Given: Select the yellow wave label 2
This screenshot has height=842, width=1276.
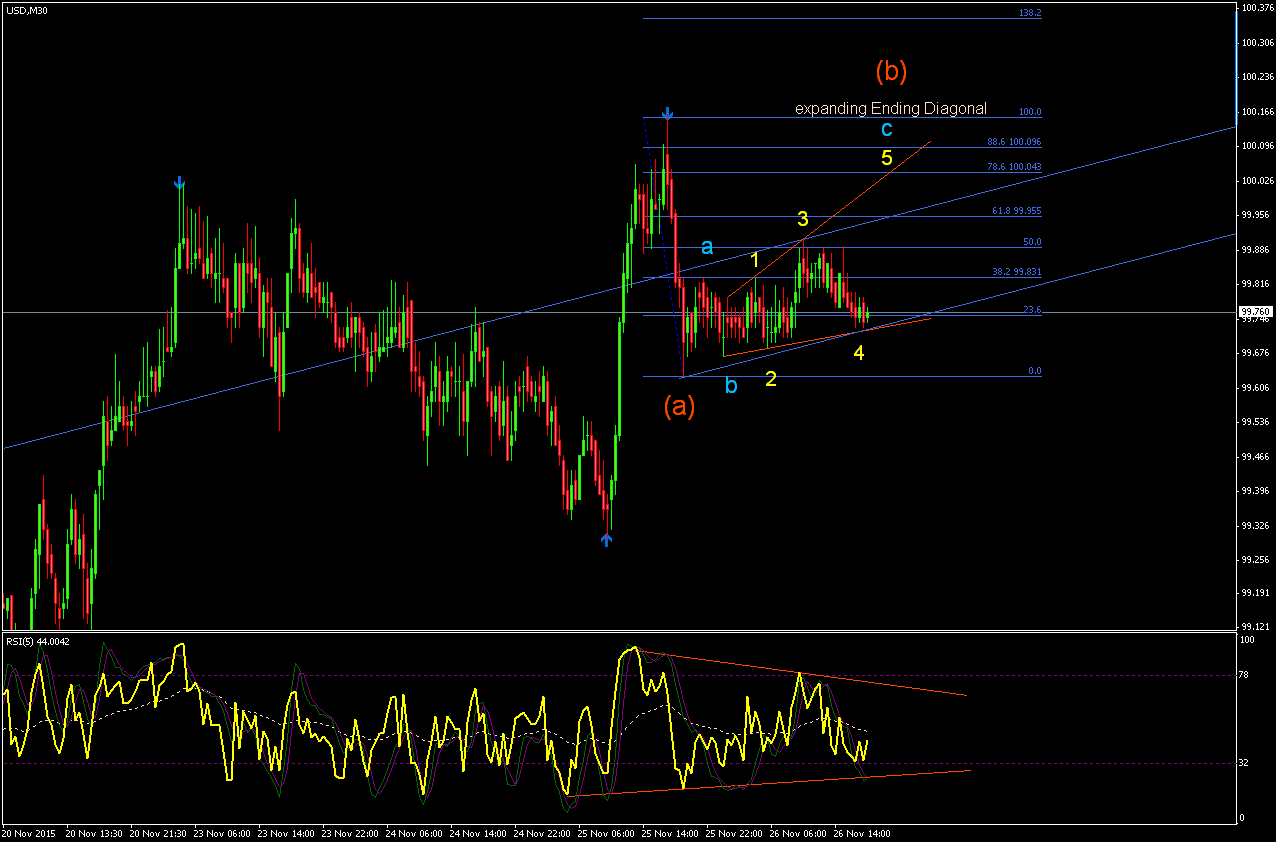Looking at the screenshot, I should [x=771, y=378].
